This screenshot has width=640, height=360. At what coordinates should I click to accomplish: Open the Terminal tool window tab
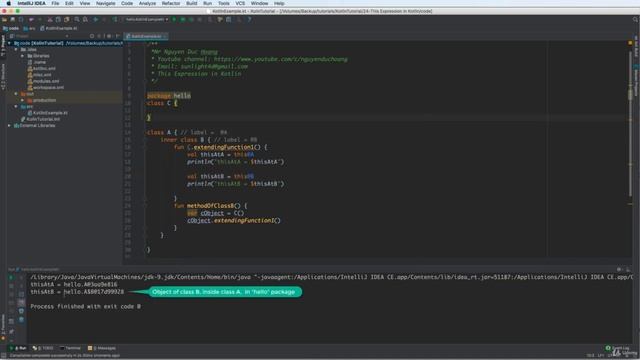[70, 348]
